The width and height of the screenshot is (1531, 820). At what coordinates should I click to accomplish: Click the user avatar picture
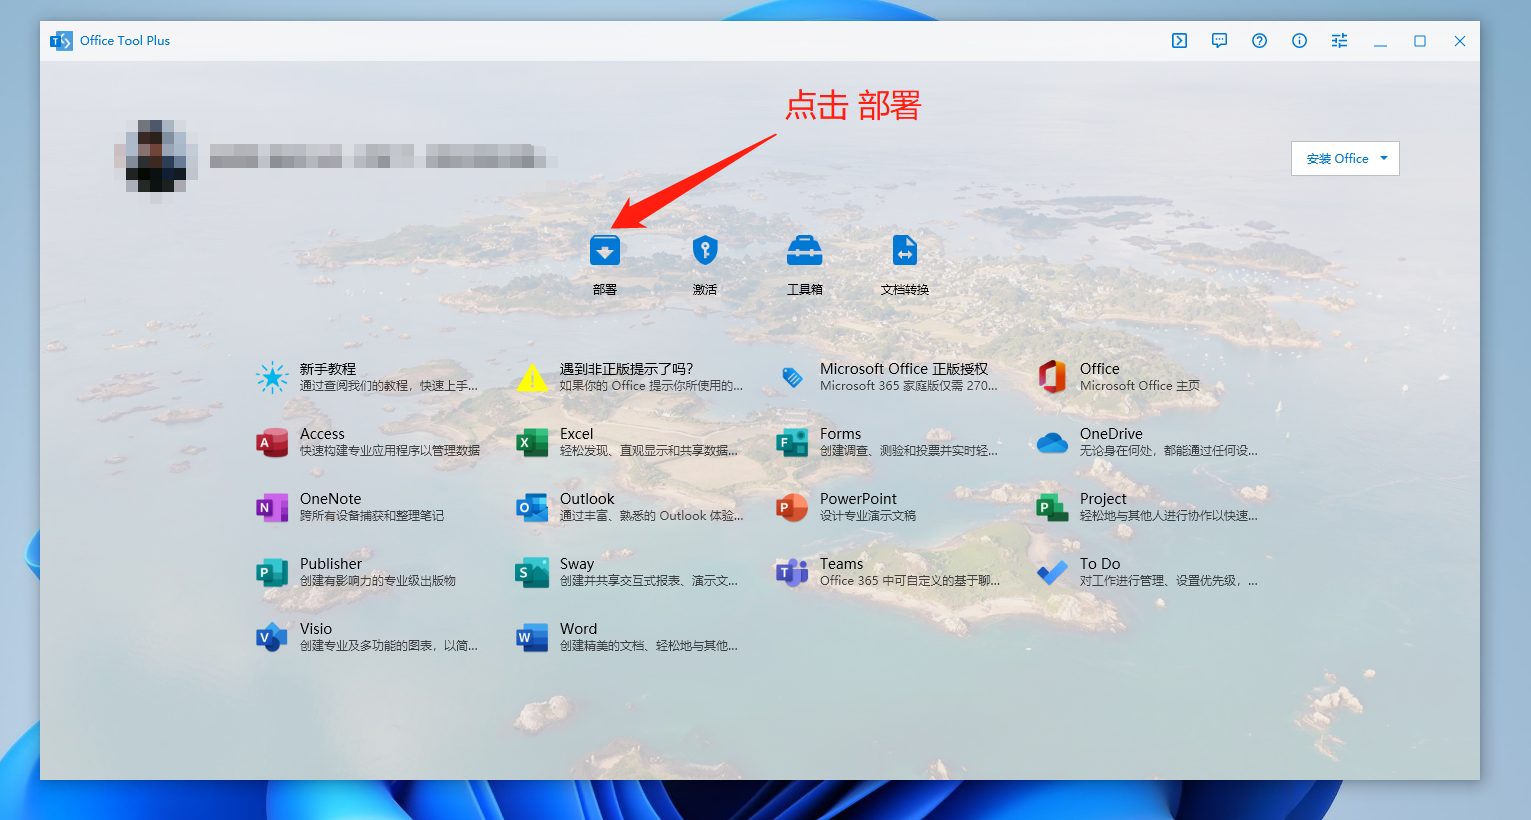(x=156, y=156)
